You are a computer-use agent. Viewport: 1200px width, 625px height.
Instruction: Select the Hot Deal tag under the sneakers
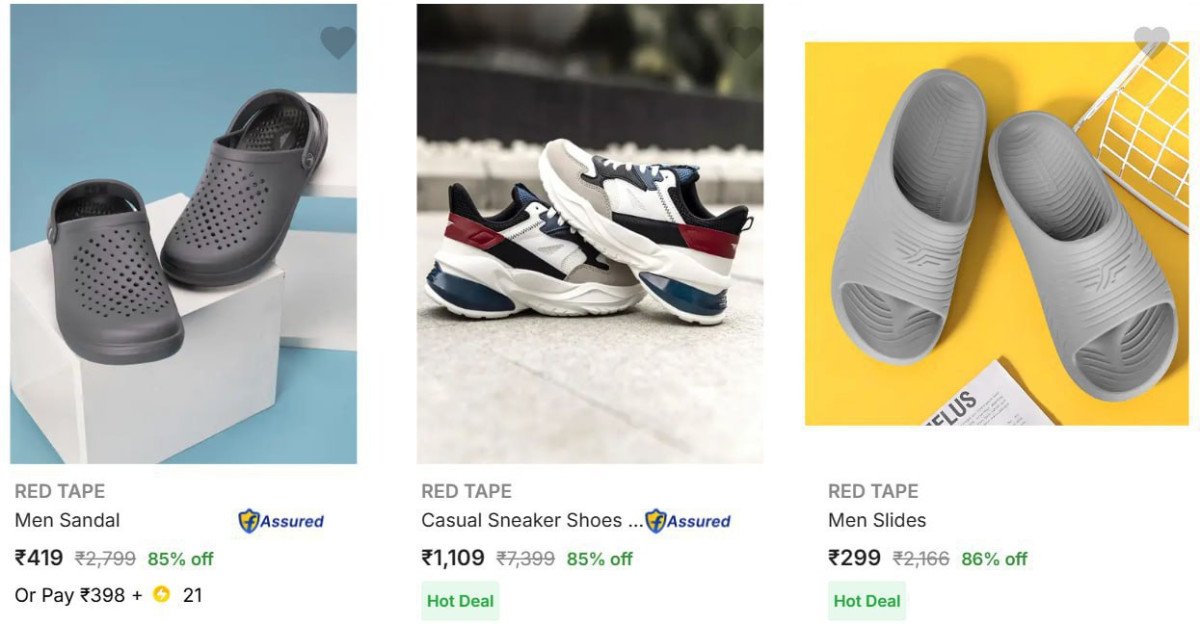459,601
